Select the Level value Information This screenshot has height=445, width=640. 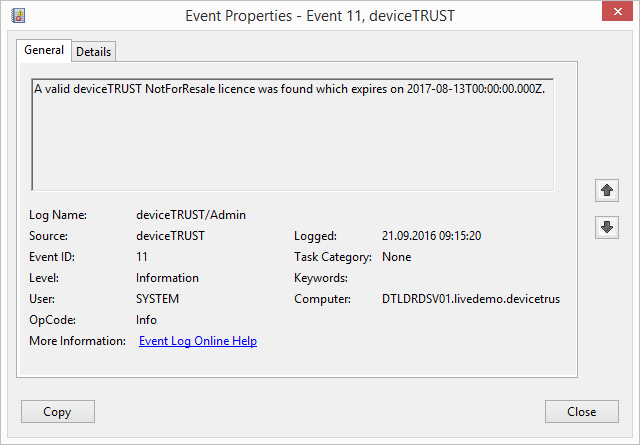click(167, 278)
